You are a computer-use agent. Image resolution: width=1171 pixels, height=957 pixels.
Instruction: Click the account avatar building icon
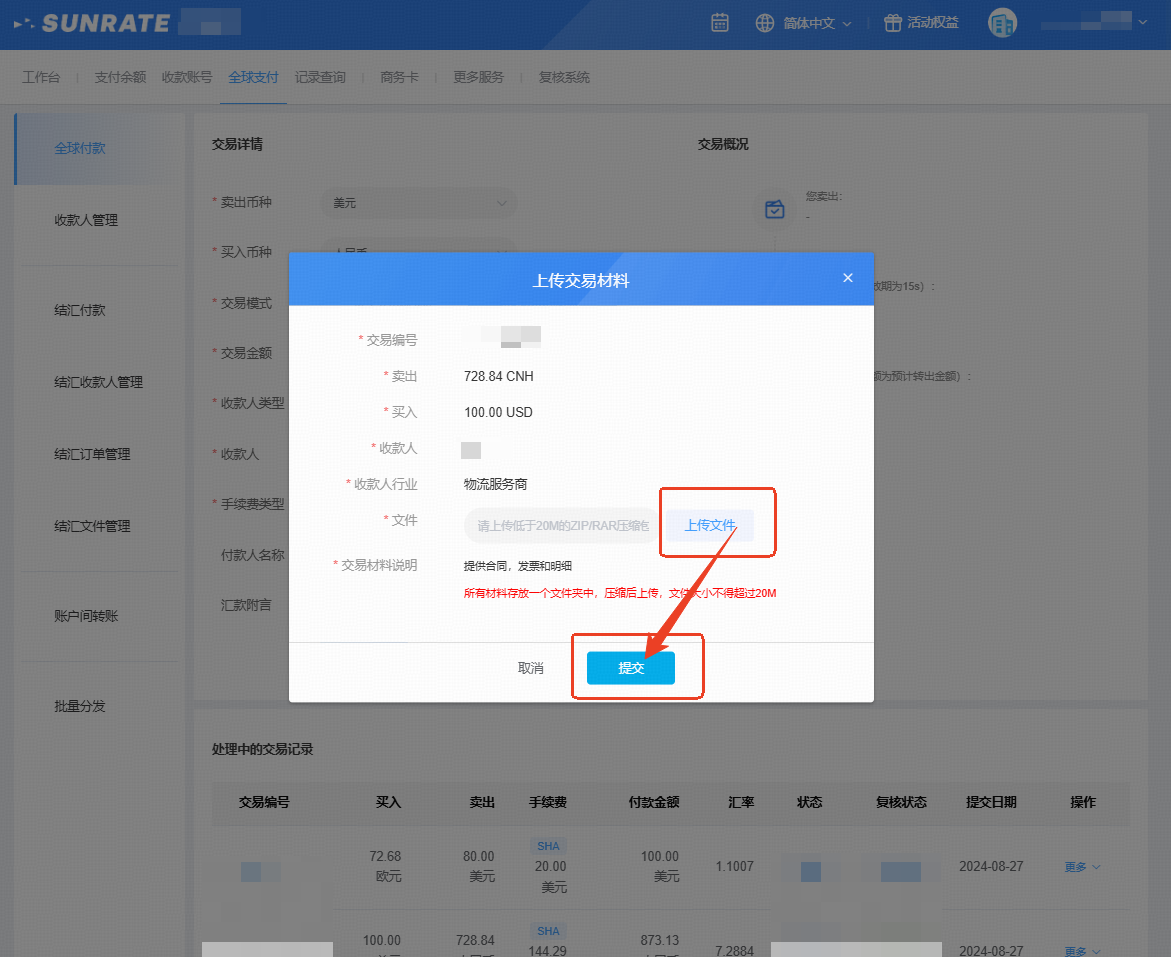pos(1002,23)
